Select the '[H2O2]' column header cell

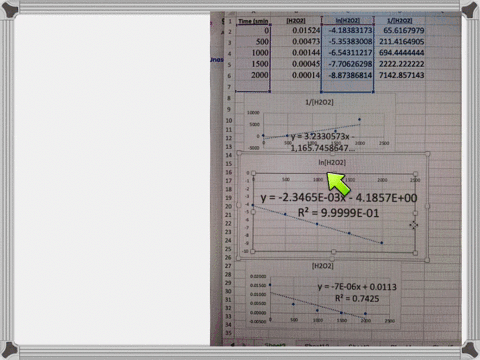tap(296, 21)
